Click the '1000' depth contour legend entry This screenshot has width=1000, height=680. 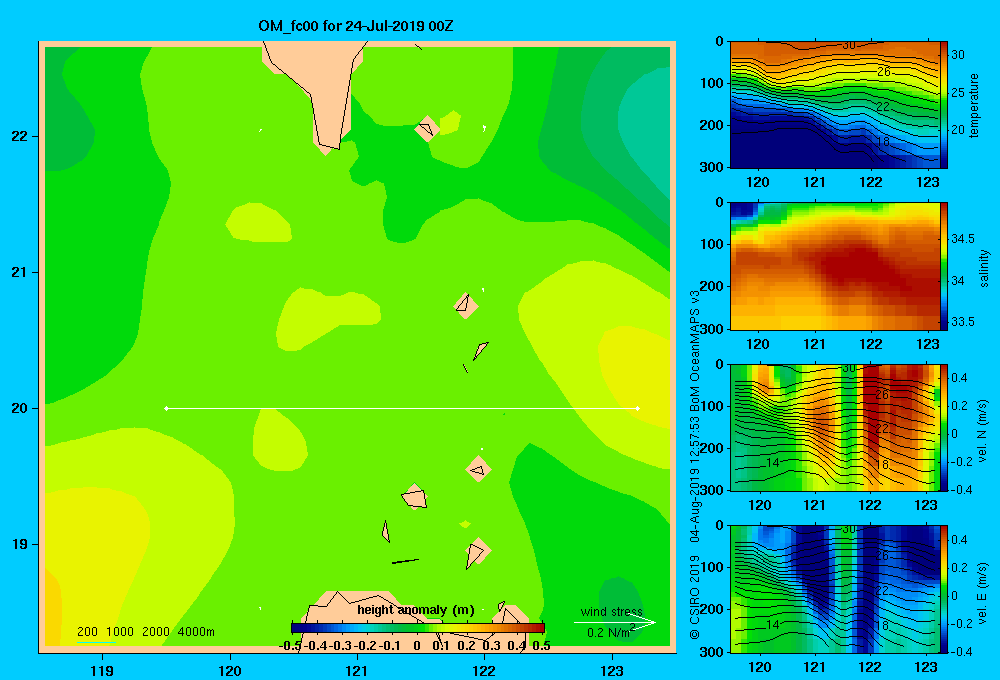coord(120,632)
